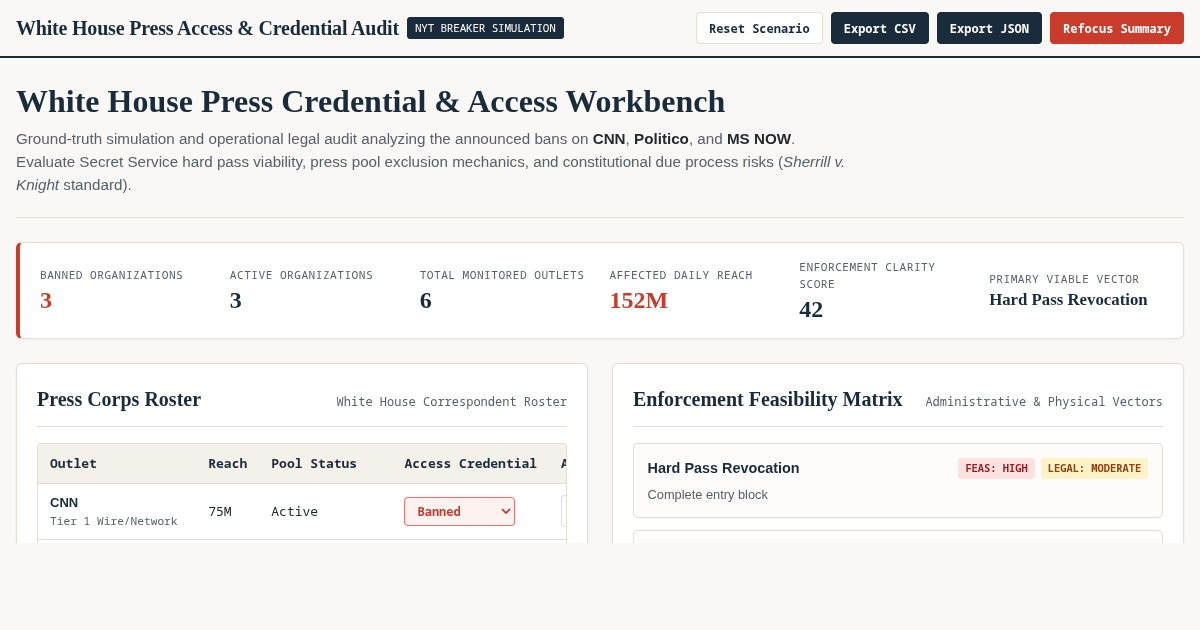Click the White House Correspondent Roster label
Image resolution: width=1200 pixels, height=630 pixels.
tap(451, 402)
